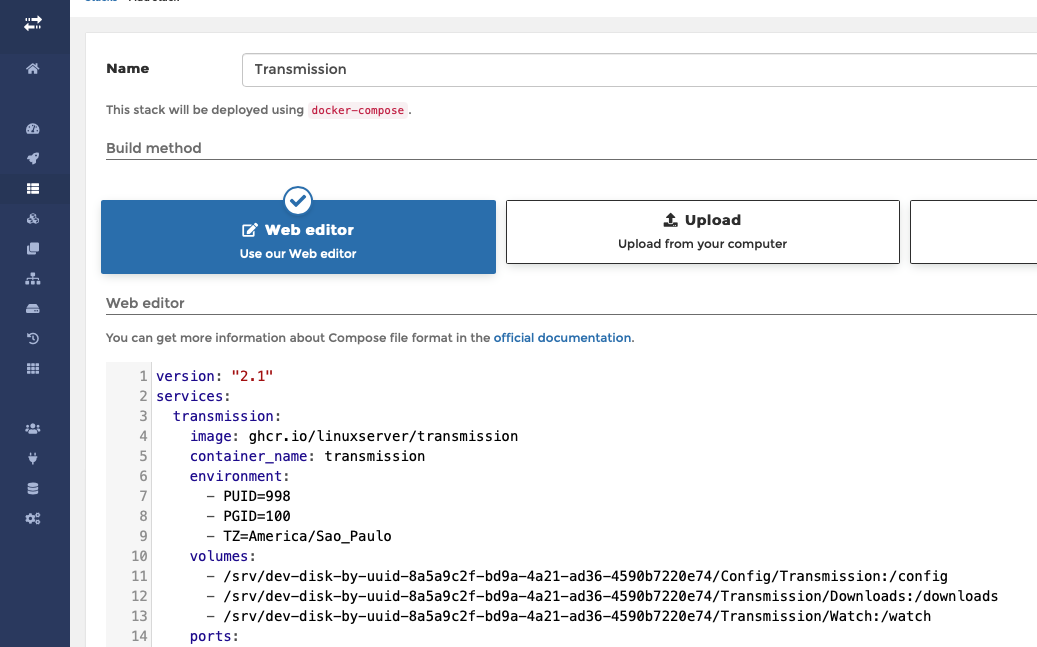Open the Stacks list menu item

[x=33, y=188]
